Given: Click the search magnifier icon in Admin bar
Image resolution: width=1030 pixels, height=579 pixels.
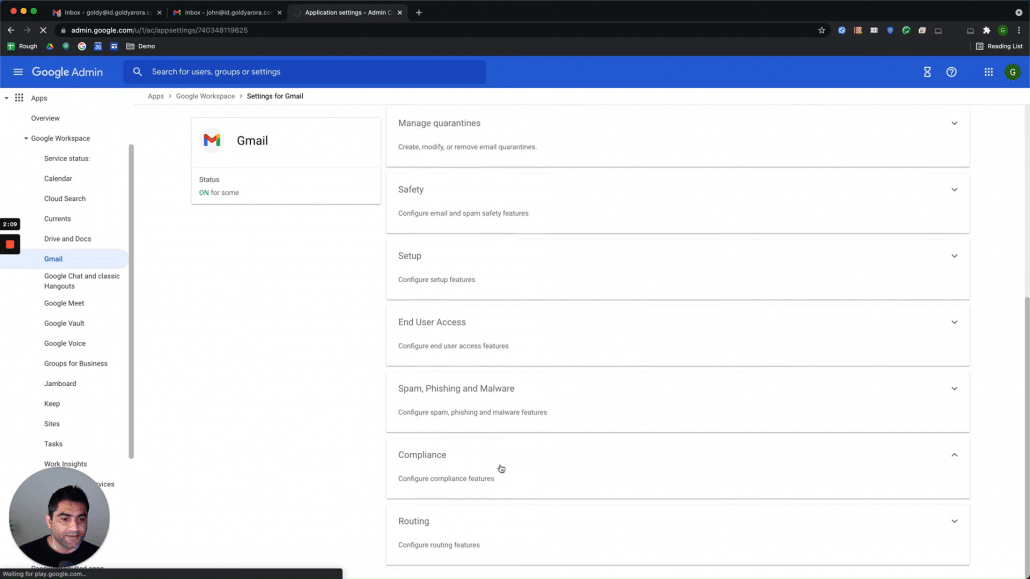Looking at the screenshot, I should [137, 72].
